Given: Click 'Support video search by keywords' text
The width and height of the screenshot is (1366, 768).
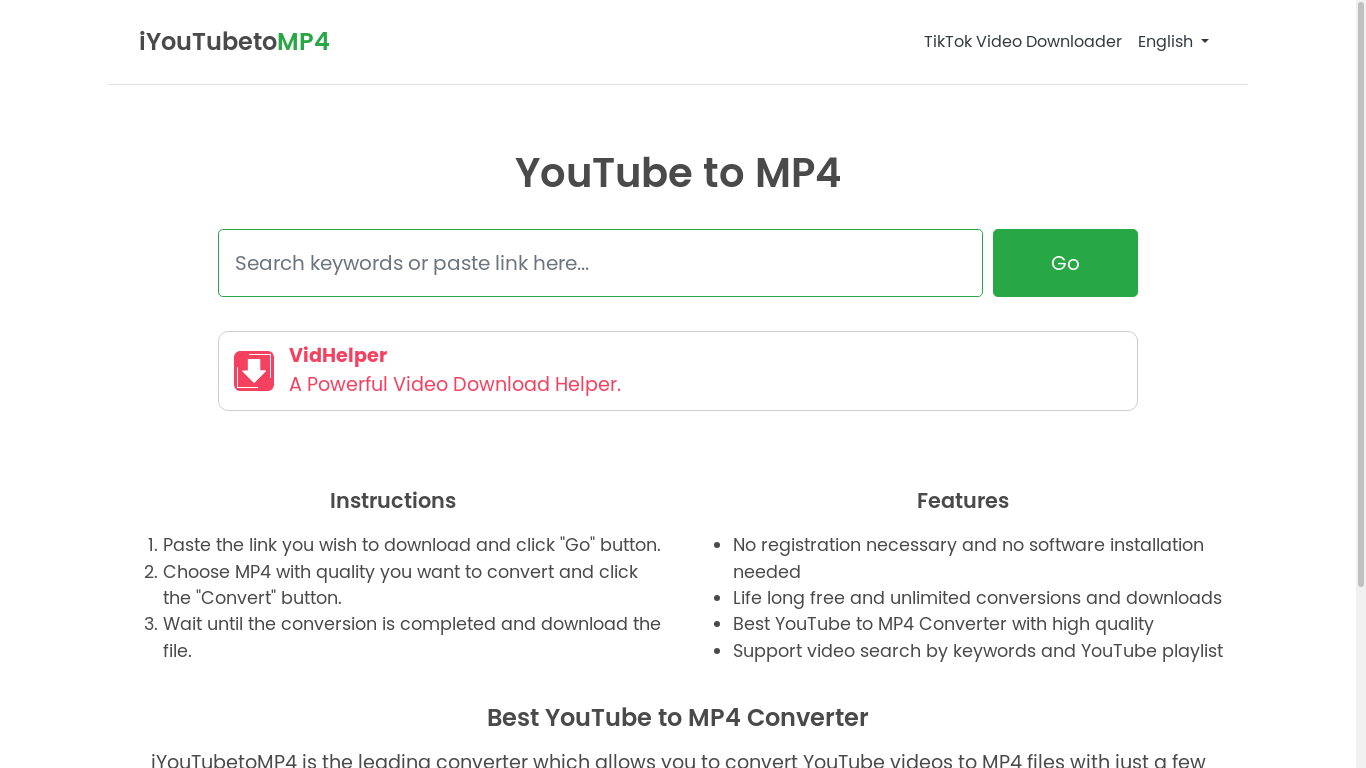Looking at the screenshot, I should point(977,651).
